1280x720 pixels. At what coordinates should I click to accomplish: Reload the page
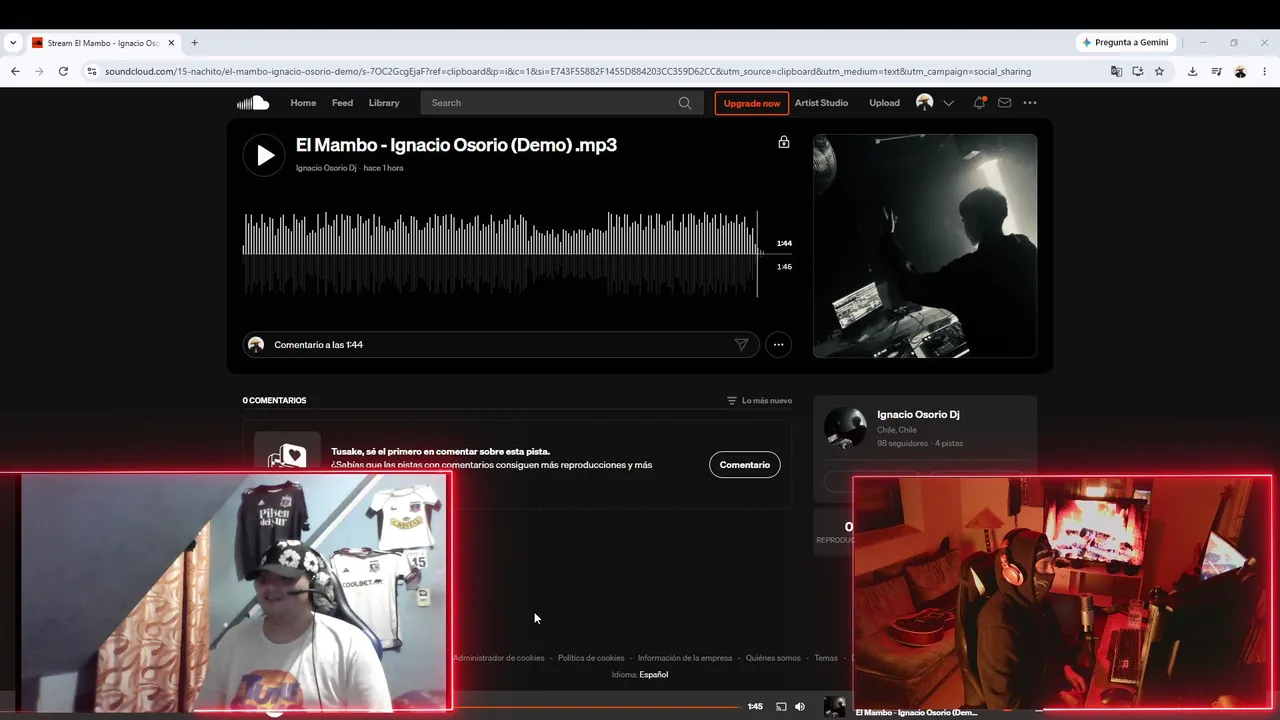[63, 72]
